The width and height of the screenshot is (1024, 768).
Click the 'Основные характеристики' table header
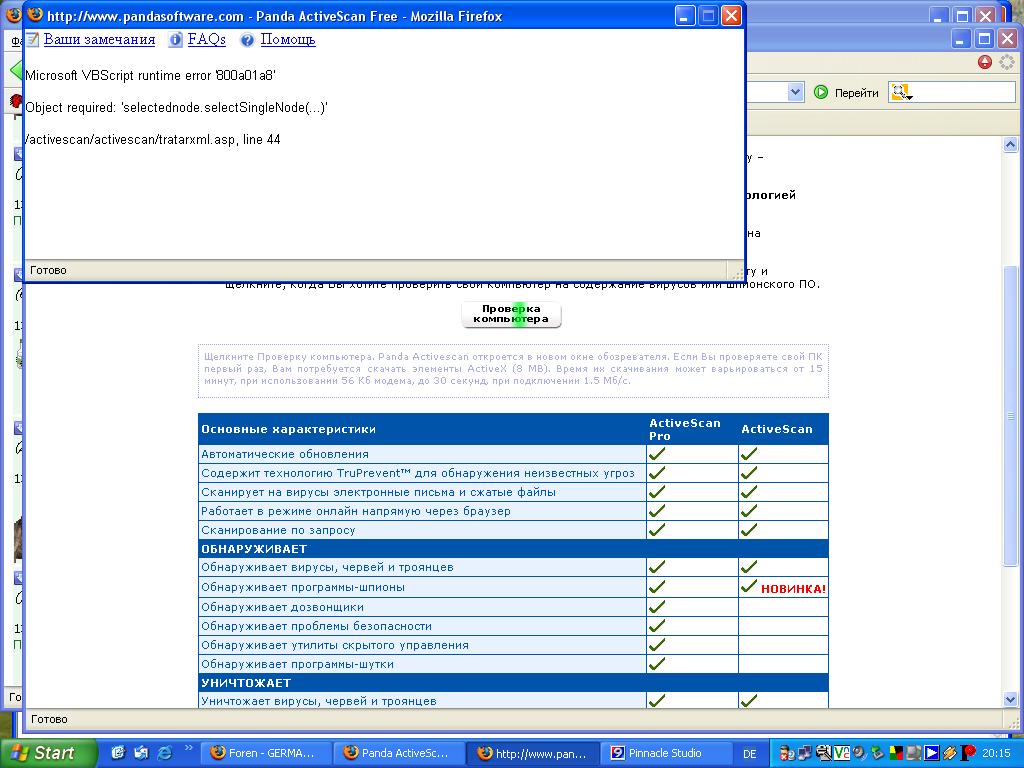[289, 429]
